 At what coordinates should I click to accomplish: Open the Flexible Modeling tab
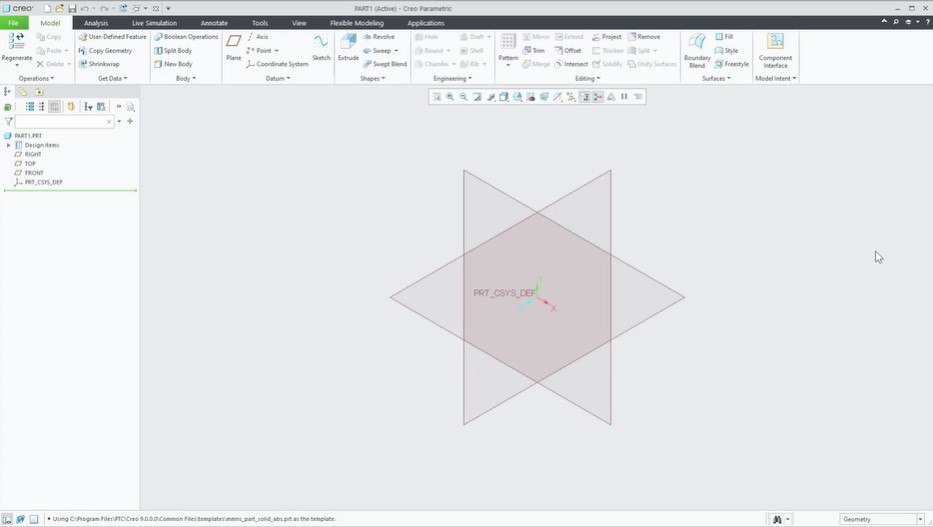[x=356, y=23]
